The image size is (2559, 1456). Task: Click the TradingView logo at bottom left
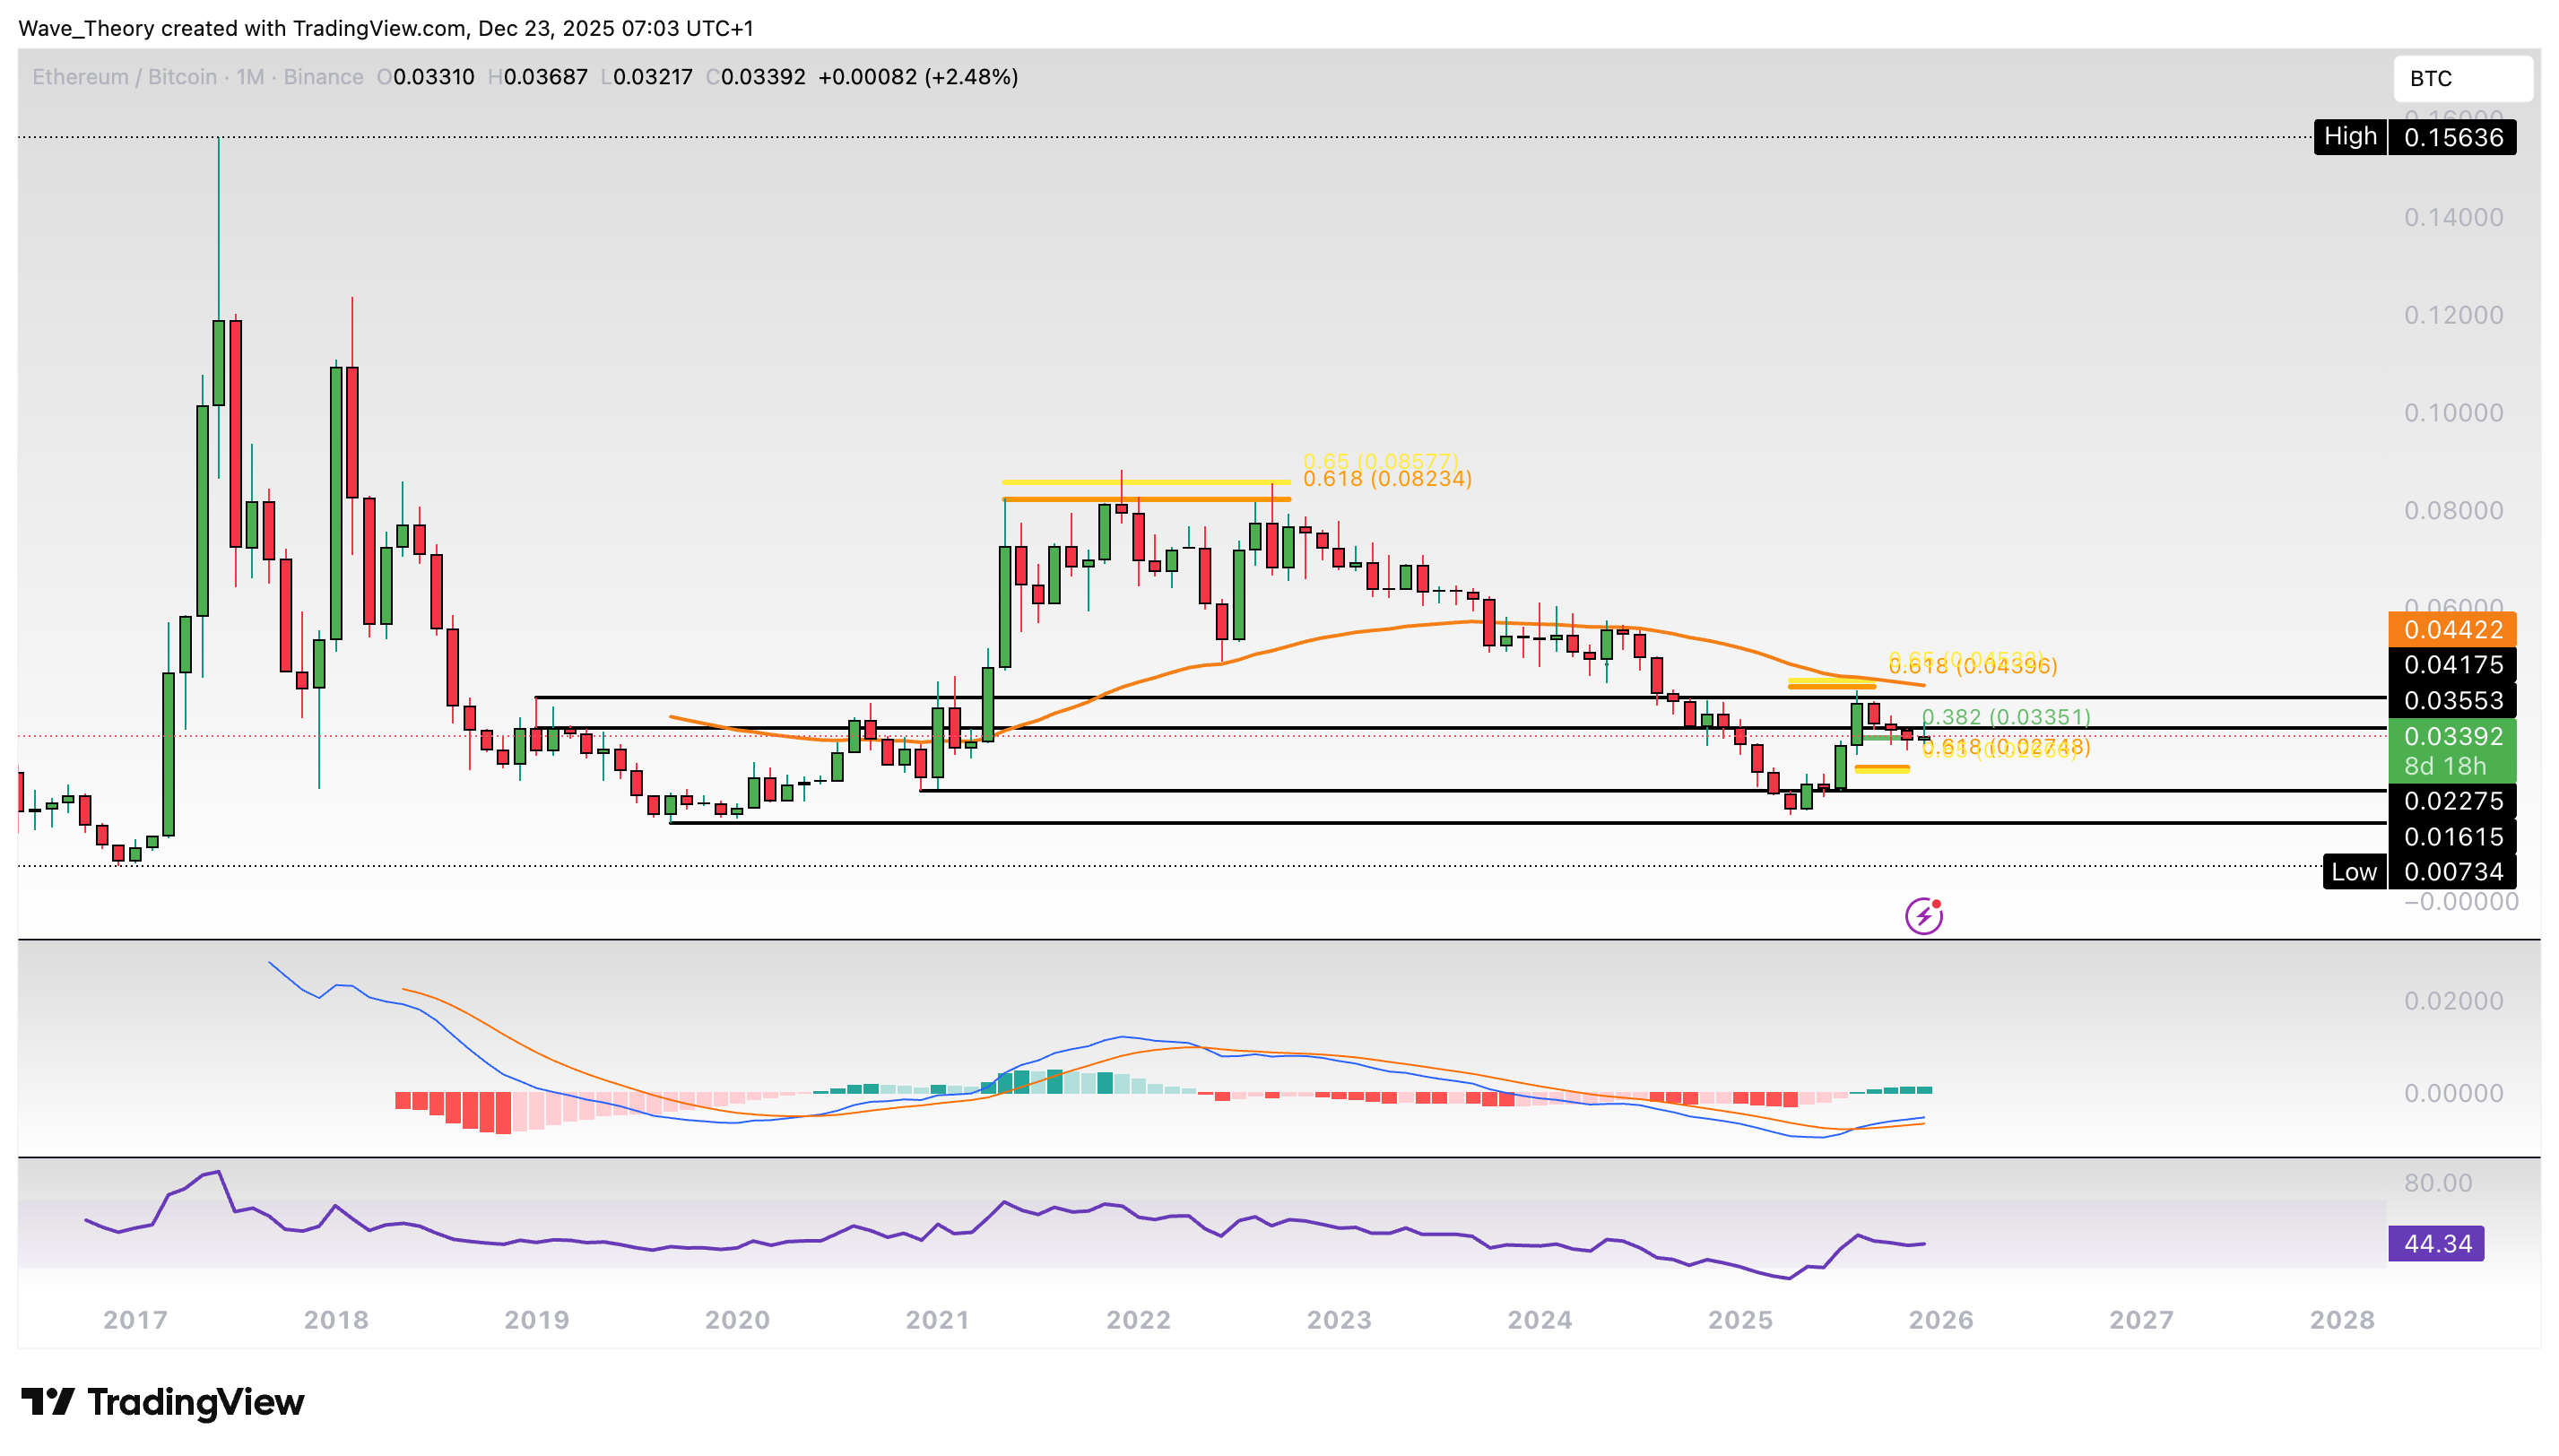163,1402
